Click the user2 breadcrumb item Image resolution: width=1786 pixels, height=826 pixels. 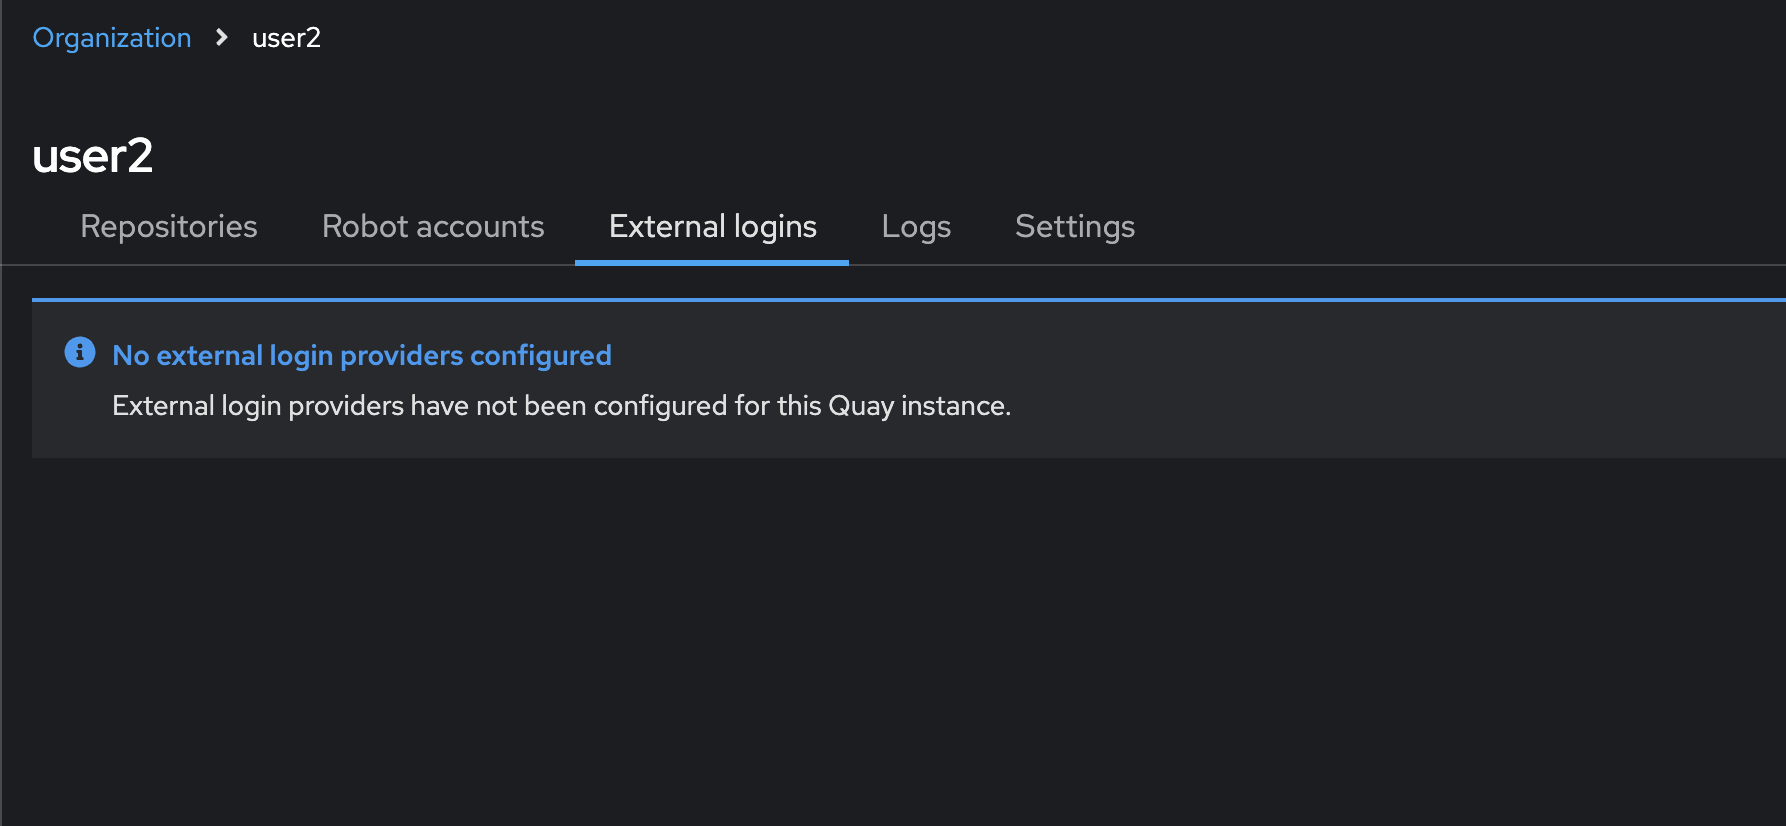tap(286, 38)
